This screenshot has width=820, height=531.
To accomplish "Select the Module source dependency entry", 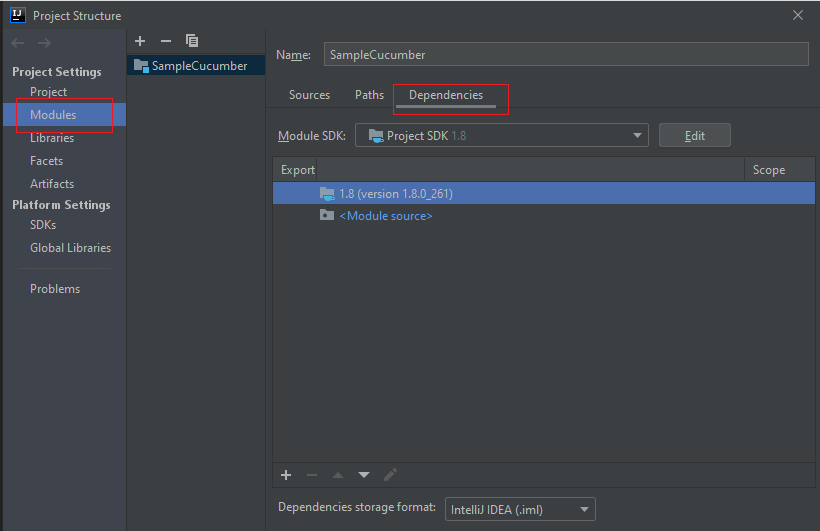I will pos(385,216).
